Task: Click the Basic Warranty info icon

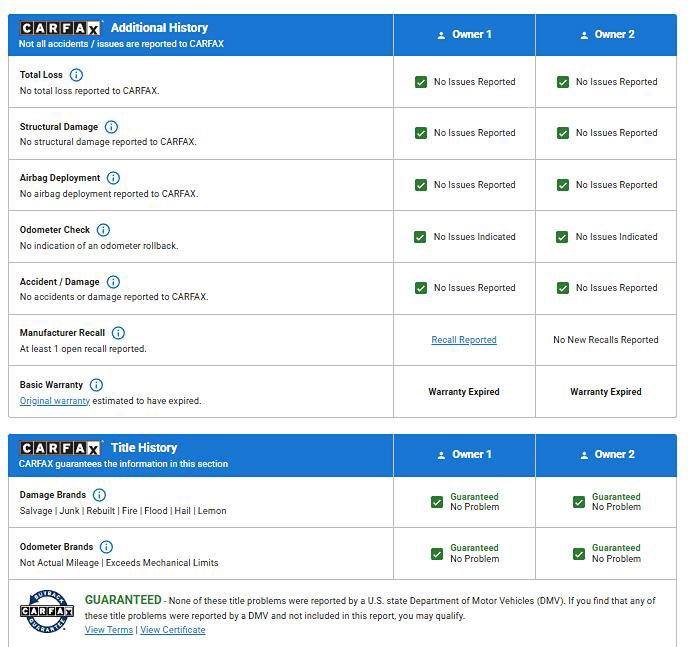Action: pyautogui.click(x=96, y=385)
